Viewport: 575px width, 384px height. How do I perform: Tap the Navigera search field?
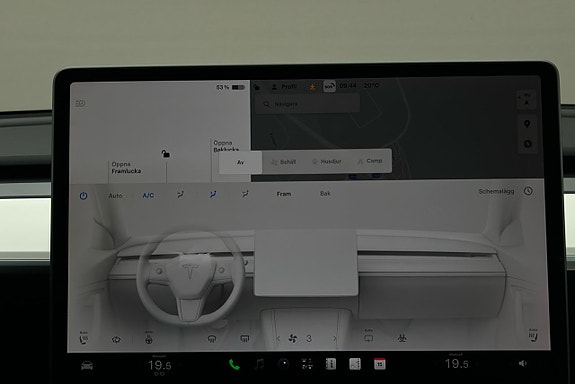307,104
